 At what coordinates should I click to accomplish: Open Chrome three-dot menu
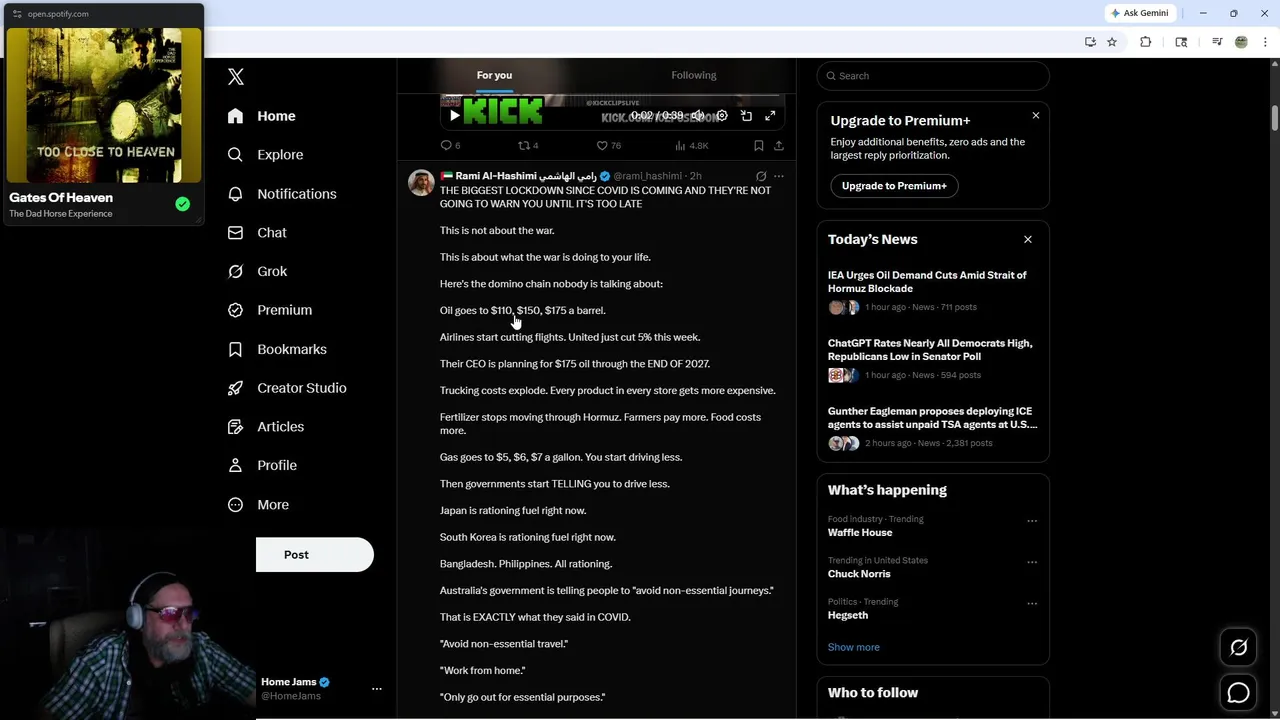1266,42
